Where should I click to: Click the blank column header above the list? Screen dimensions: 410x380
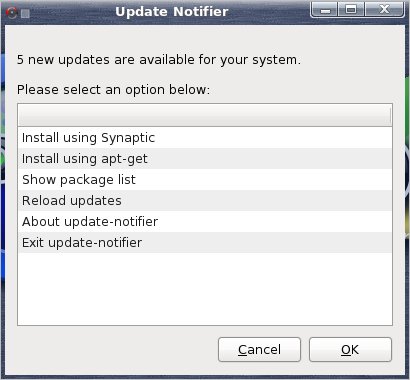point(204,115)
